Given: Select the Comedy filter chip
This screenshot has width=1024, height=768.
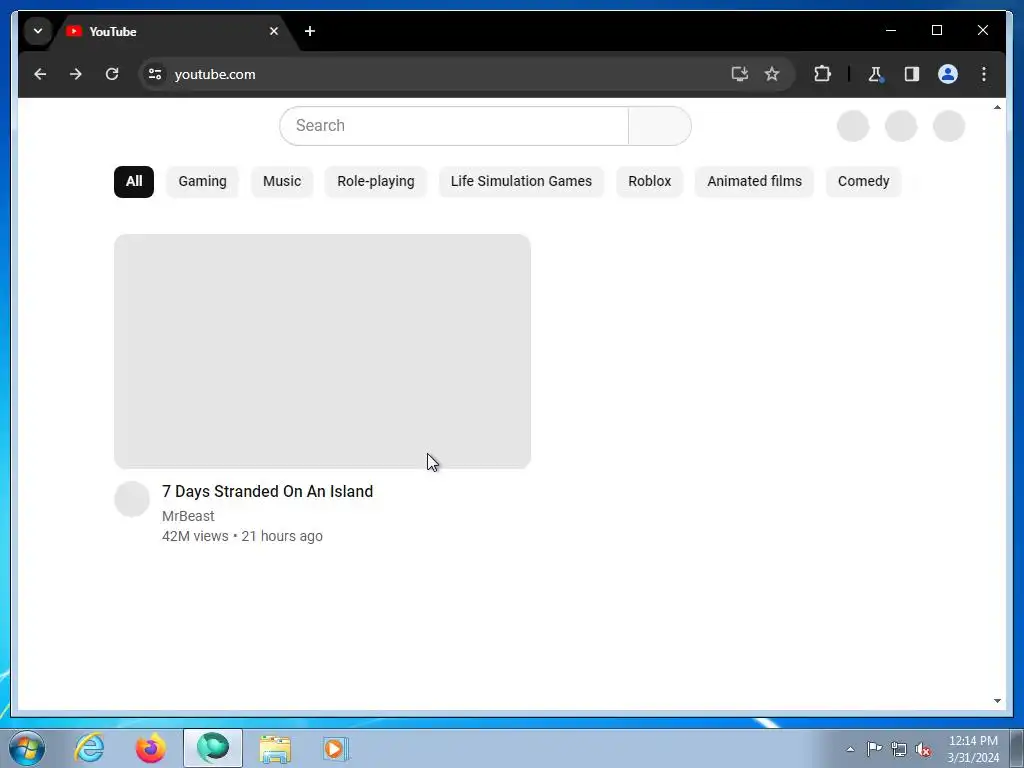Looking at the screenshot, I should point(863,182).
